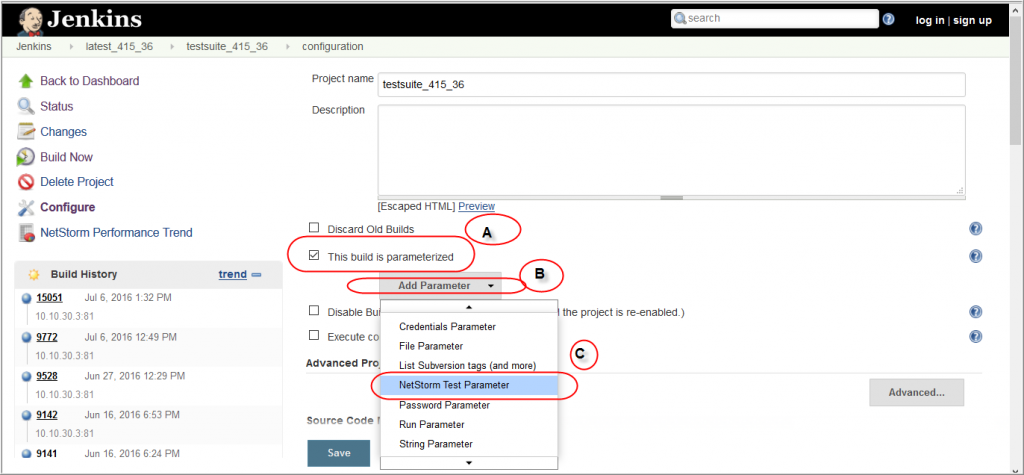Open help for Execute concurrent builds option
Screen dimensions: 1024x475
point(976,336)
